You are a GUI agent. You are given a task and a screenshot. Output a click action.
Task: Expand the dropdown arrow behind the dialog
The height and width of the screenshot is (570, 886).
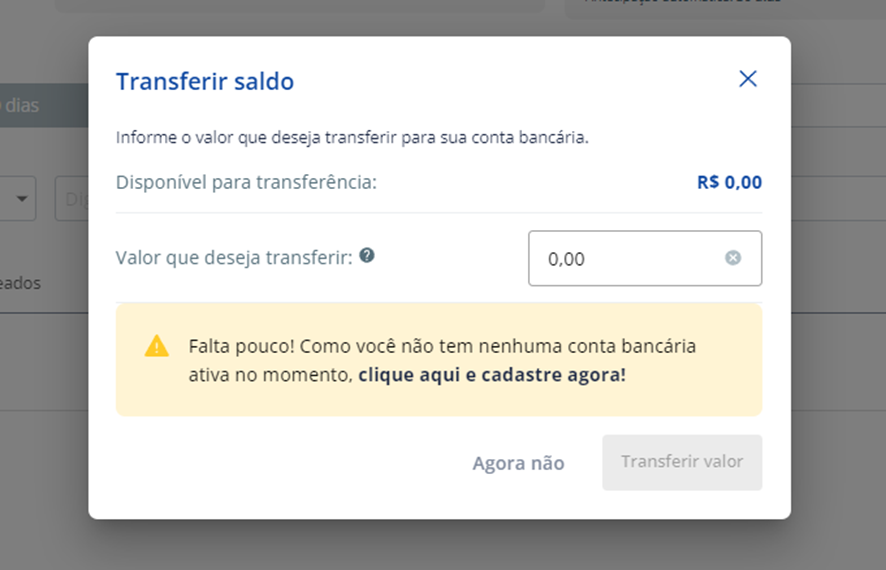21,199
